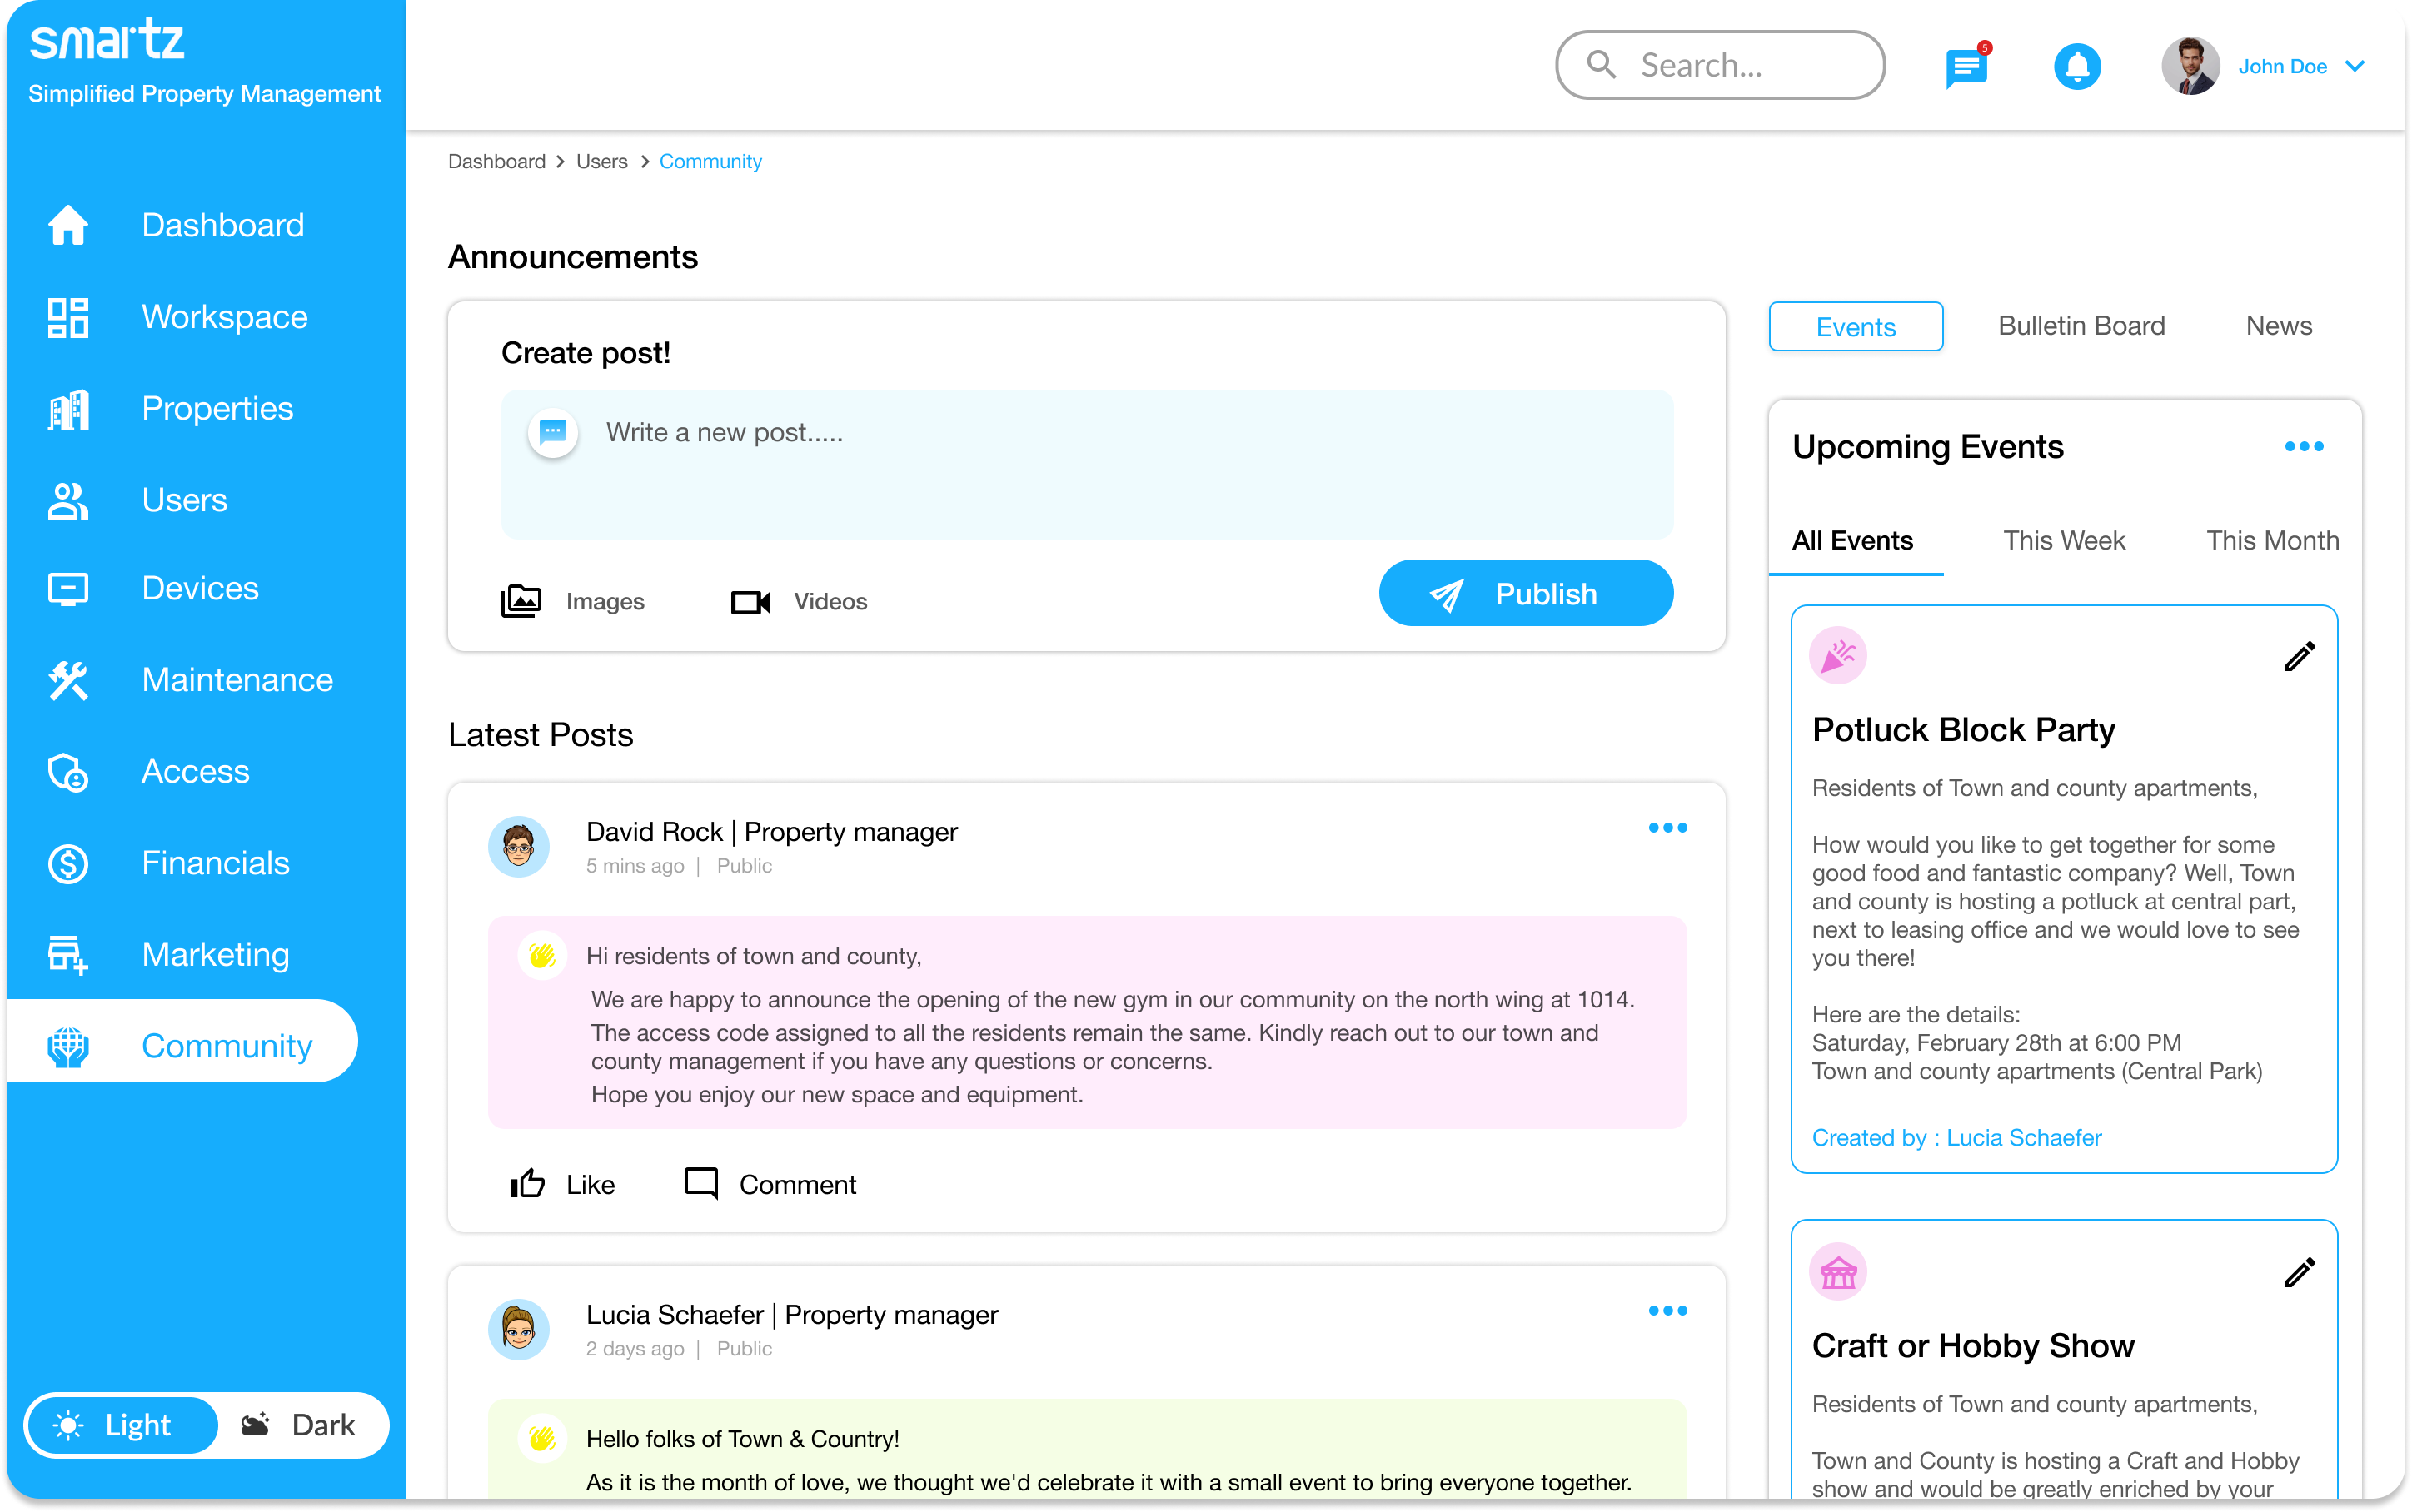Click the Access shield icon
Viewport: 2412px width, 1512px height.
pos(68,772)
